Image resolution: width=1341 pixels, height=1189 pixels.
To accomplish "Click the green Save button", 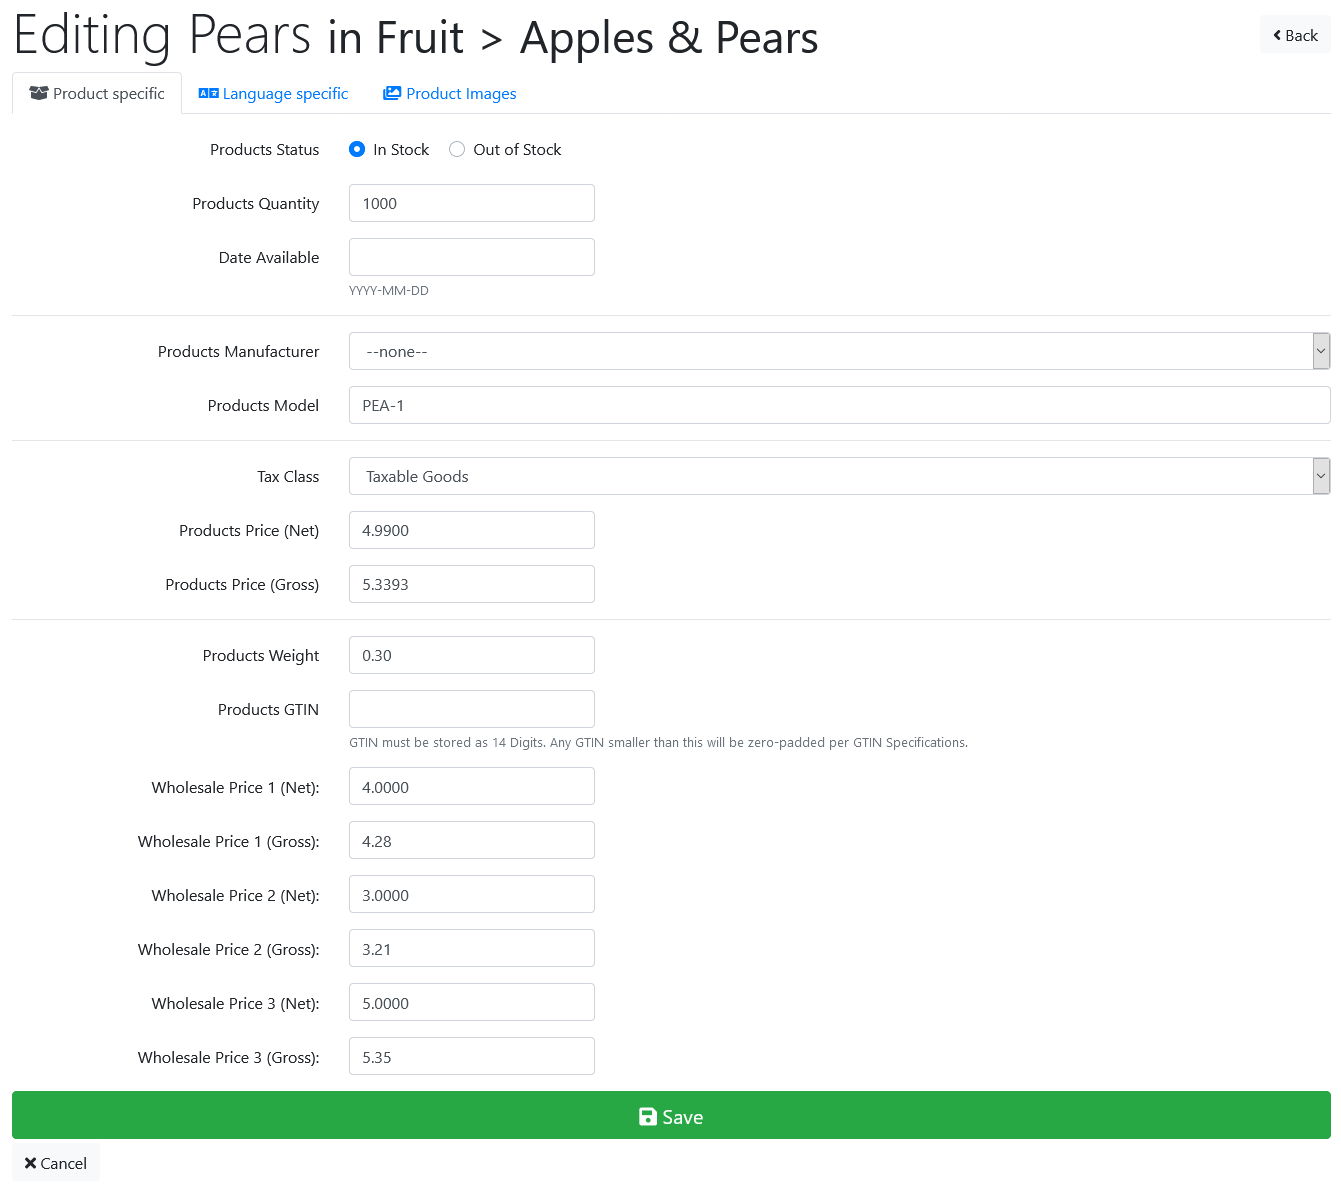I will pyautogui.click(x=671, y=1115).
